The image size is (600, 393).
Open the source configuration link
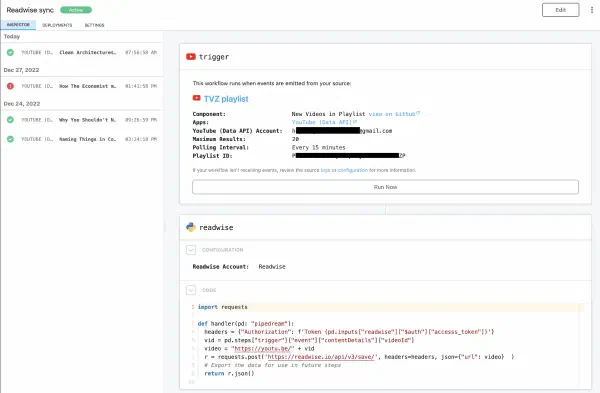[353, 170]
